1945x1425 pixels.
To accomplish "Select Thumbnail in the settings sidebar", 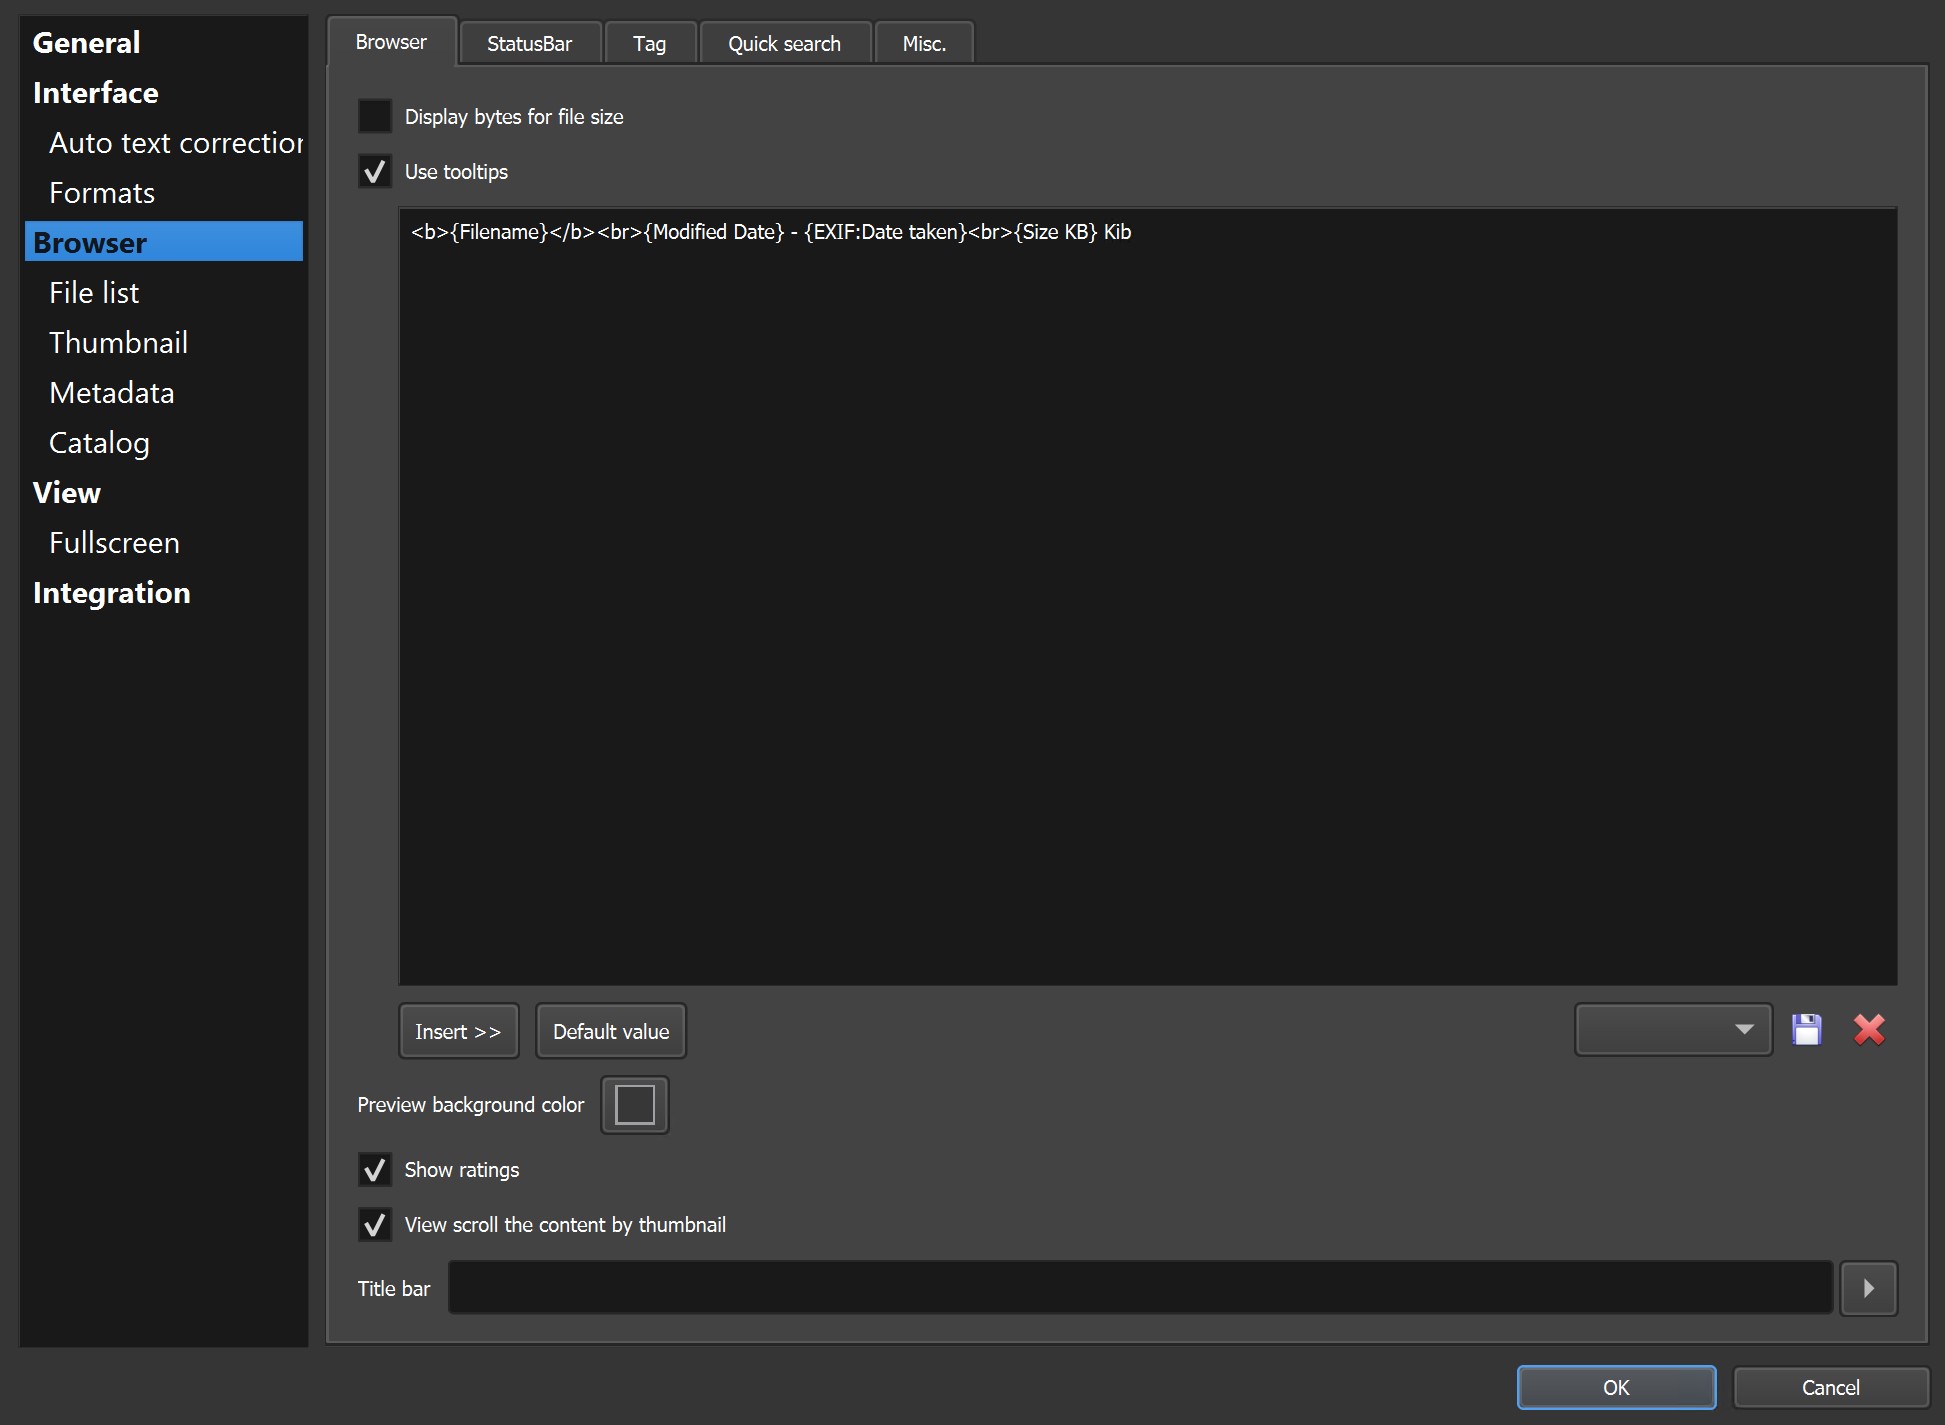I will 118,343.
